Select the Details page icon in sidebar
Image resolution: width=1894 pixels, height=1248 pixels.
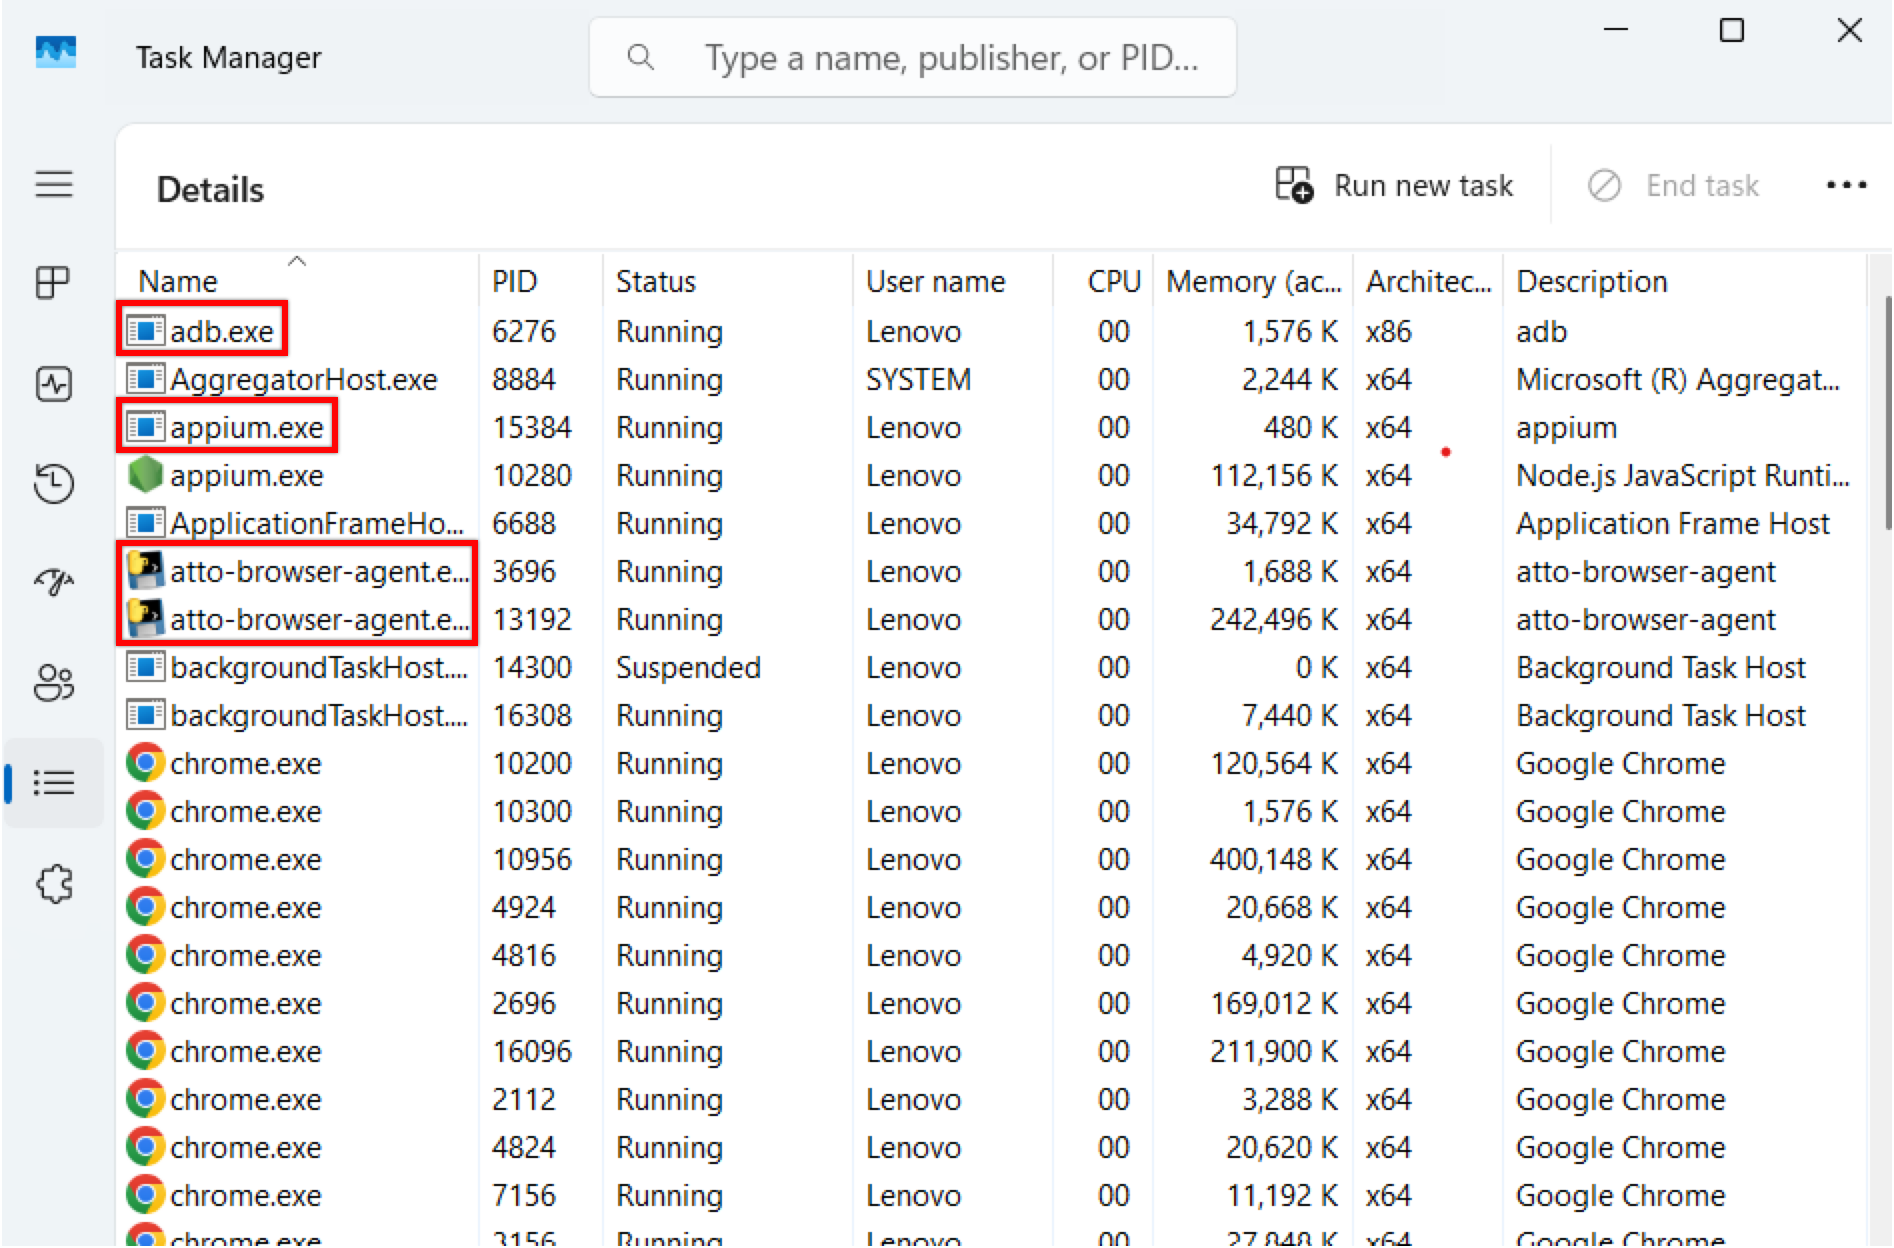tap(55, 782)
